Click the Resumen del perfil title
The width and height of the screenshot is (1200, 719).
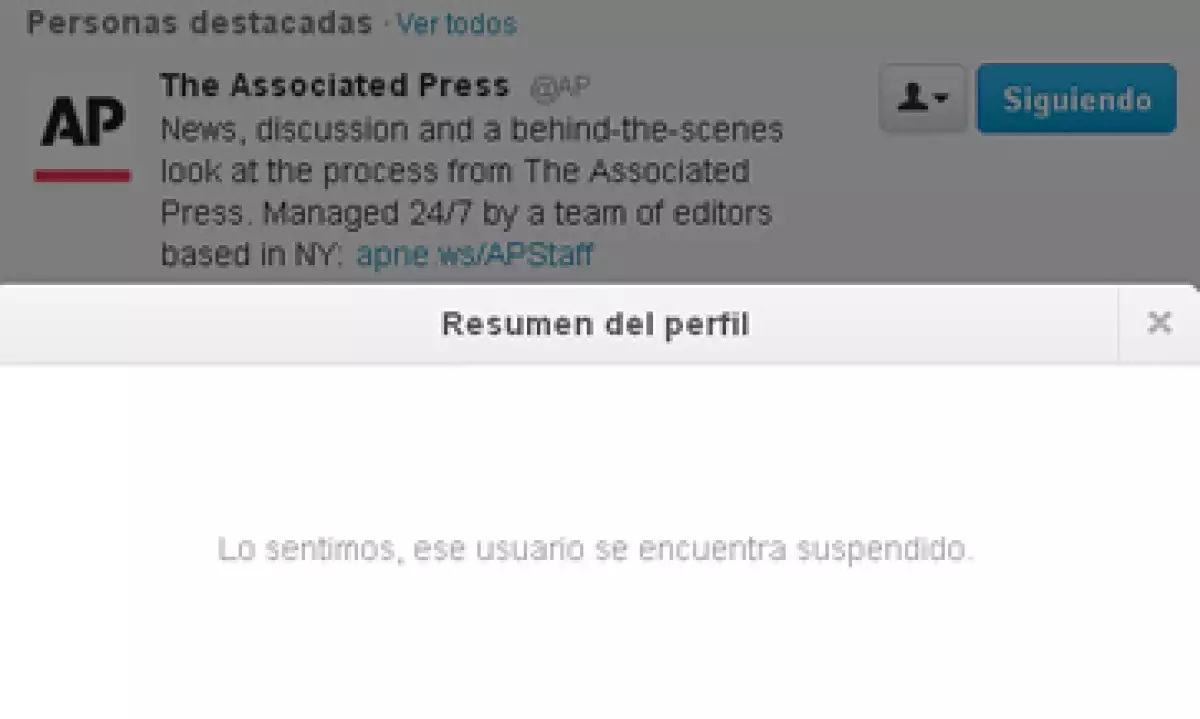coord(595,324)
